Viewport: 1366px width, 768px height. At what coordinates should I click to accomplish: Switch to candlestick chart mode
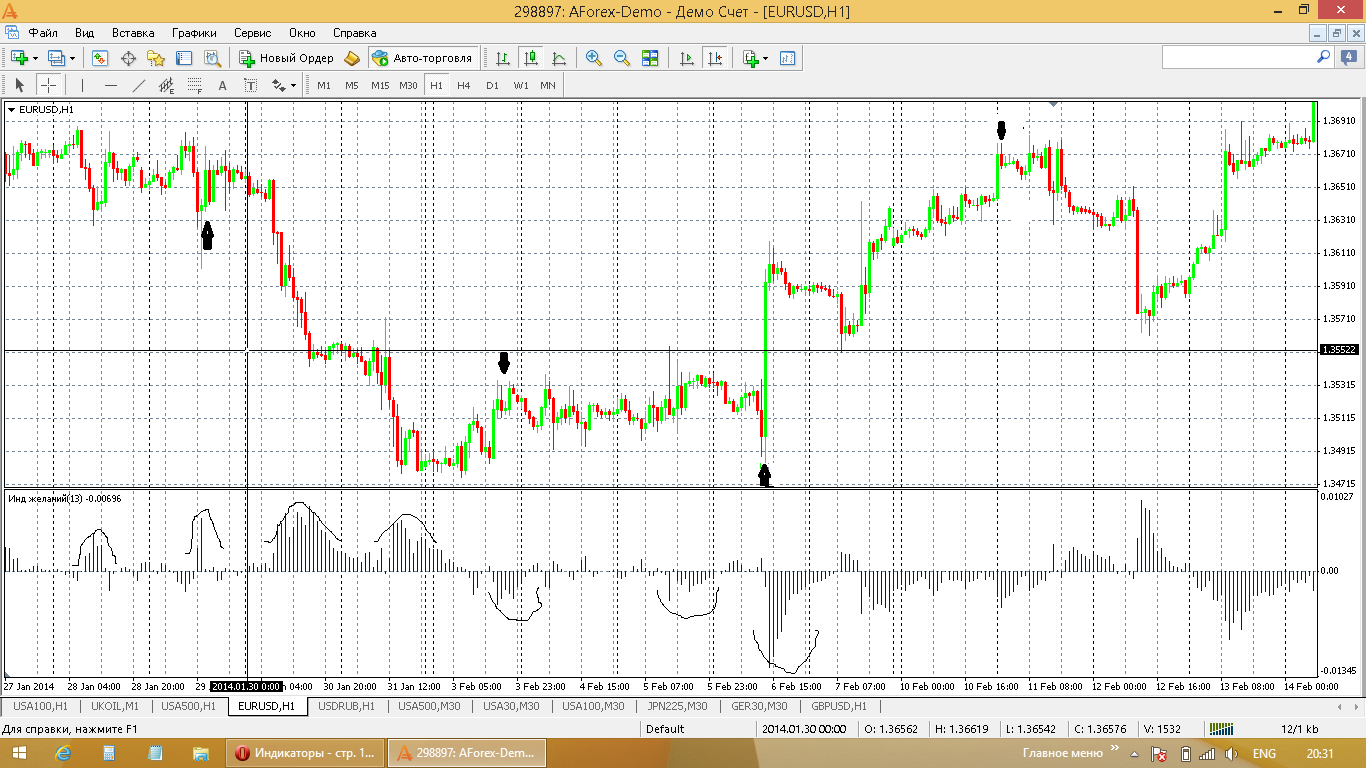530,58
